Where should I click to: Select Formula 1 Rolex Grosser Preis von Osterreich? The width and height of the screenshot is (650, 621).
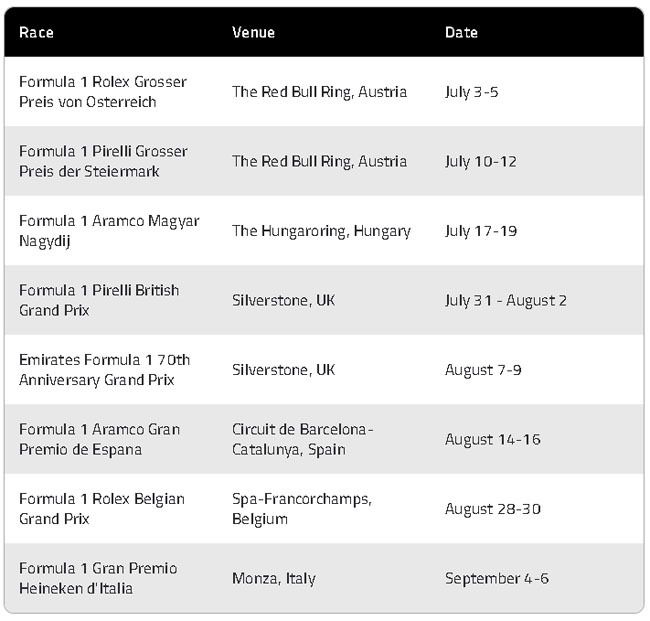tap(103, 92)
